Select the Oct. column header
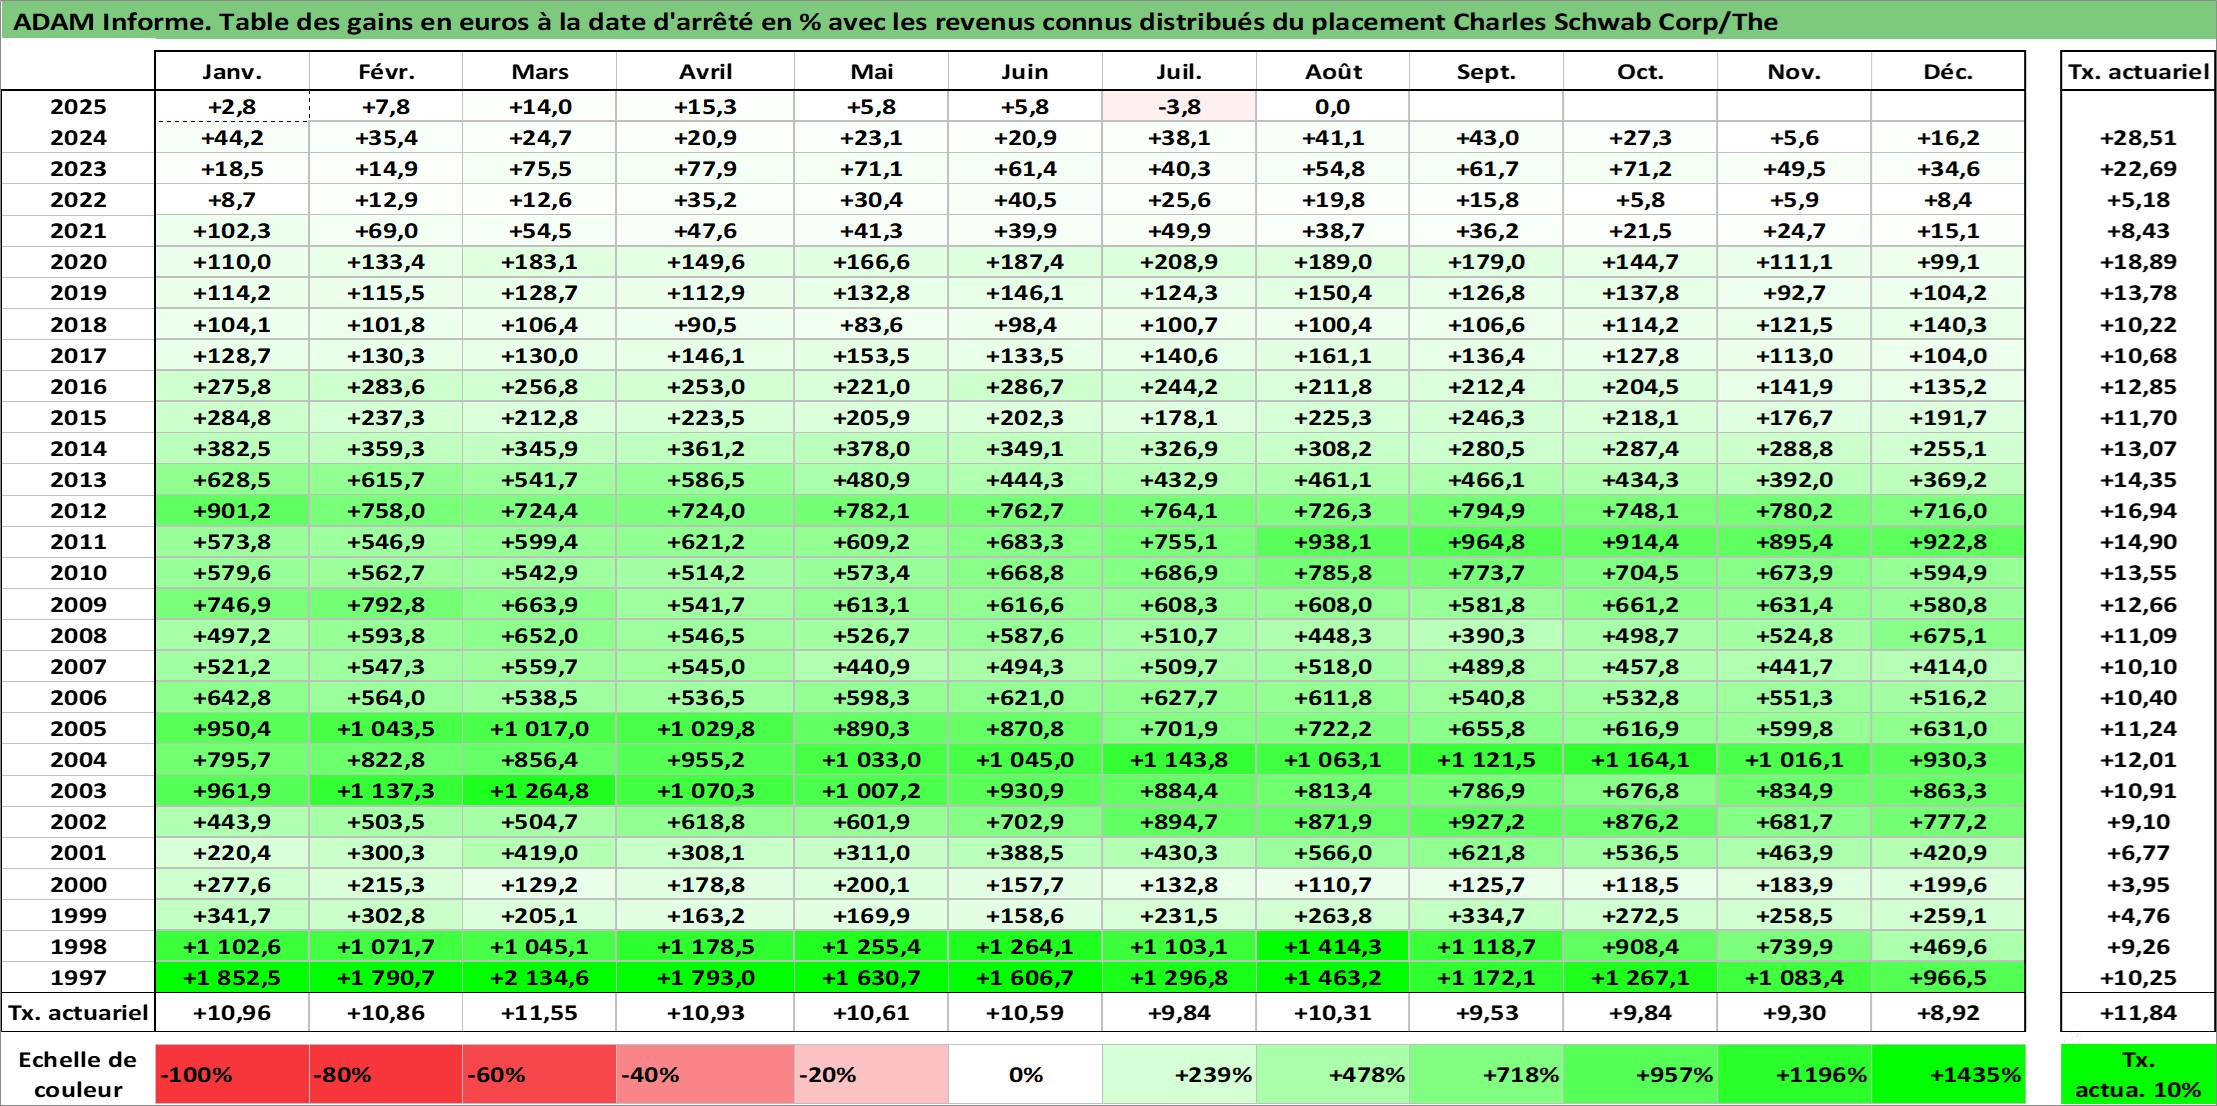2217x1106 pixels. click(x=1640, y=71)
